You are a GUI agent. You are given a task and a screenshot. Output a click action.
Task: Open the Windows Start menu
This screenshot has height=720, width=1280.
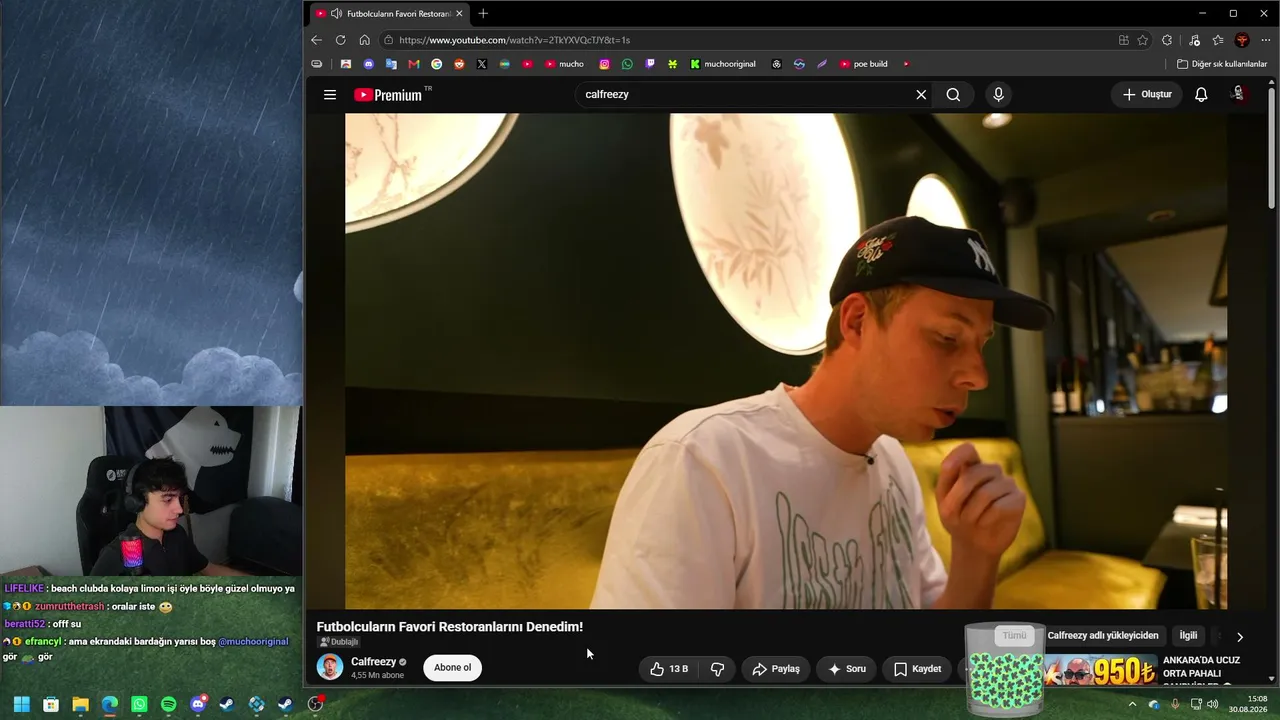(21, 704)
